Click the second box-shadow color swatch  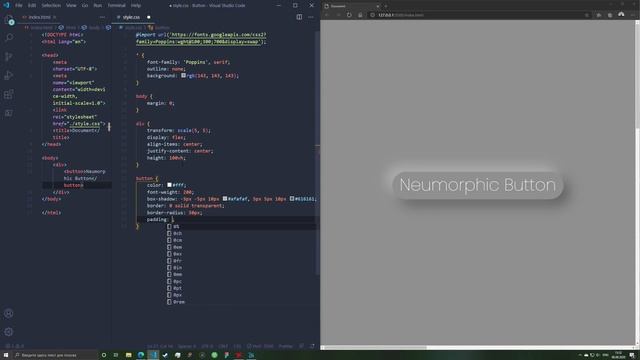click(x=292, y=199)
